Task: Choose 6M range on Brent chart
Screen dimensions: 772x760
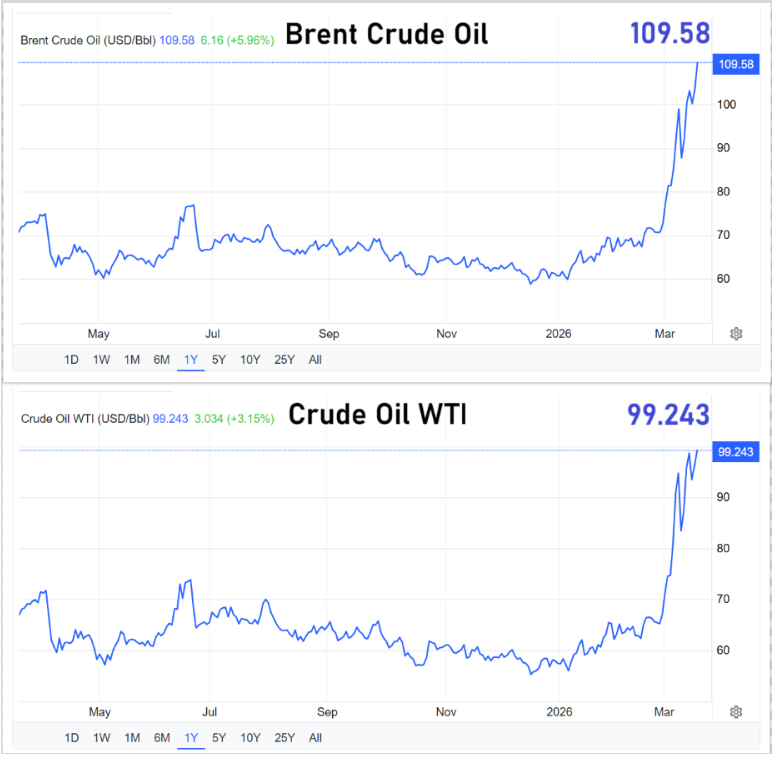Action: (x=161, y=360)
